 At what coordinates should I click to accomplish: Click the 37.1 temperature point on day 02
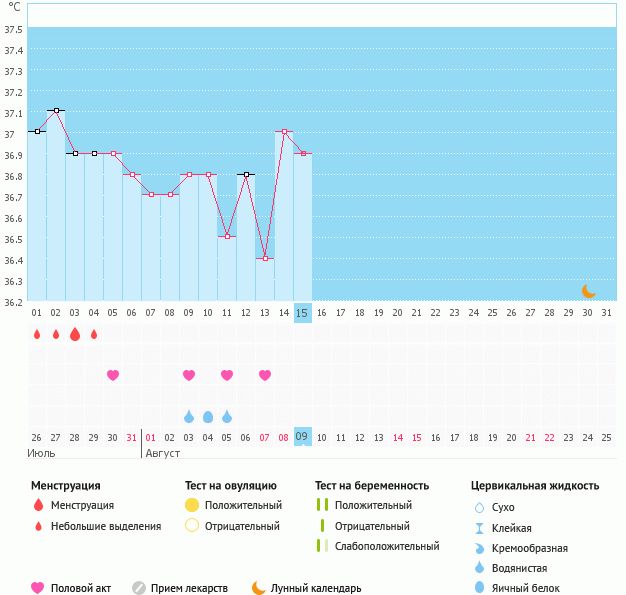[56, 110]
